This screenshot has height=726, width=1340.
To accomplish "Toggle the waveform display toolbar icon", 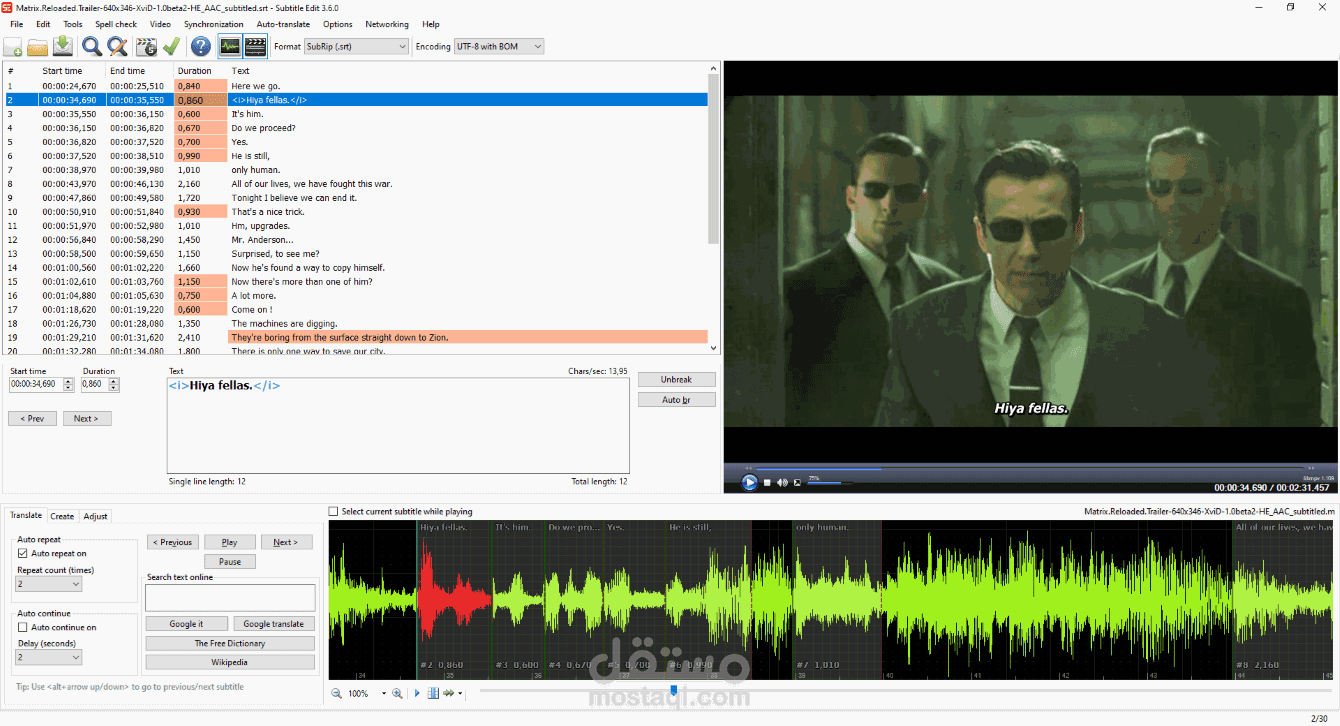I will pos(230,46).
